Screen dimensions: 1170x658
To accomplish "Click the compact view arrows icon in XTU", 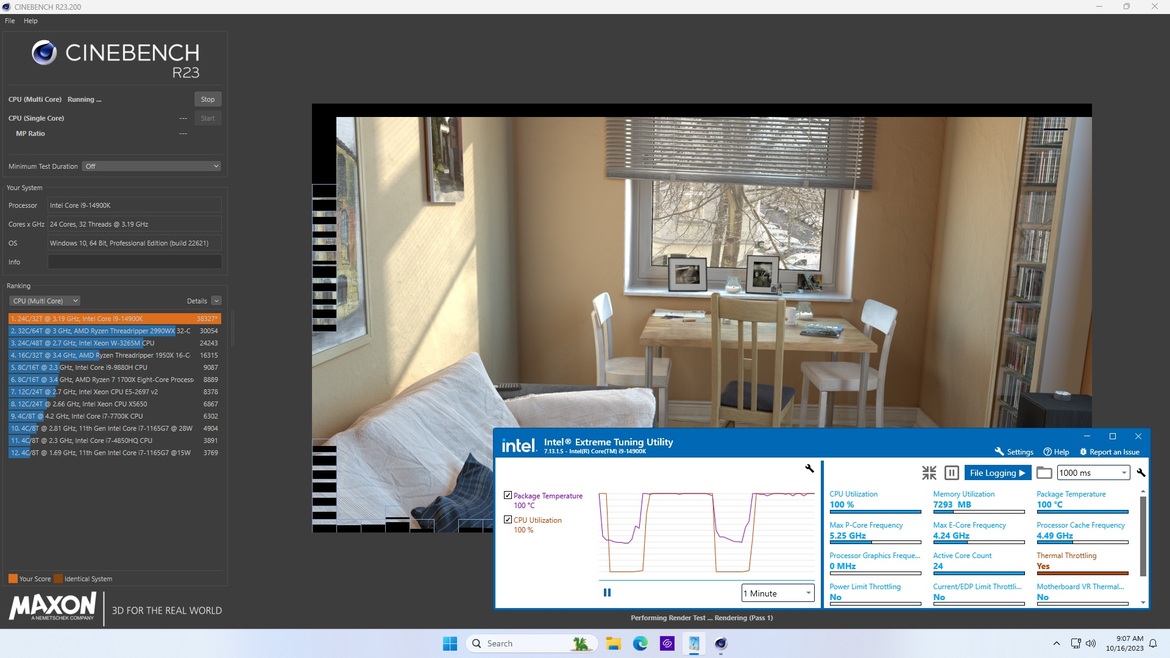I will (929, 472).
